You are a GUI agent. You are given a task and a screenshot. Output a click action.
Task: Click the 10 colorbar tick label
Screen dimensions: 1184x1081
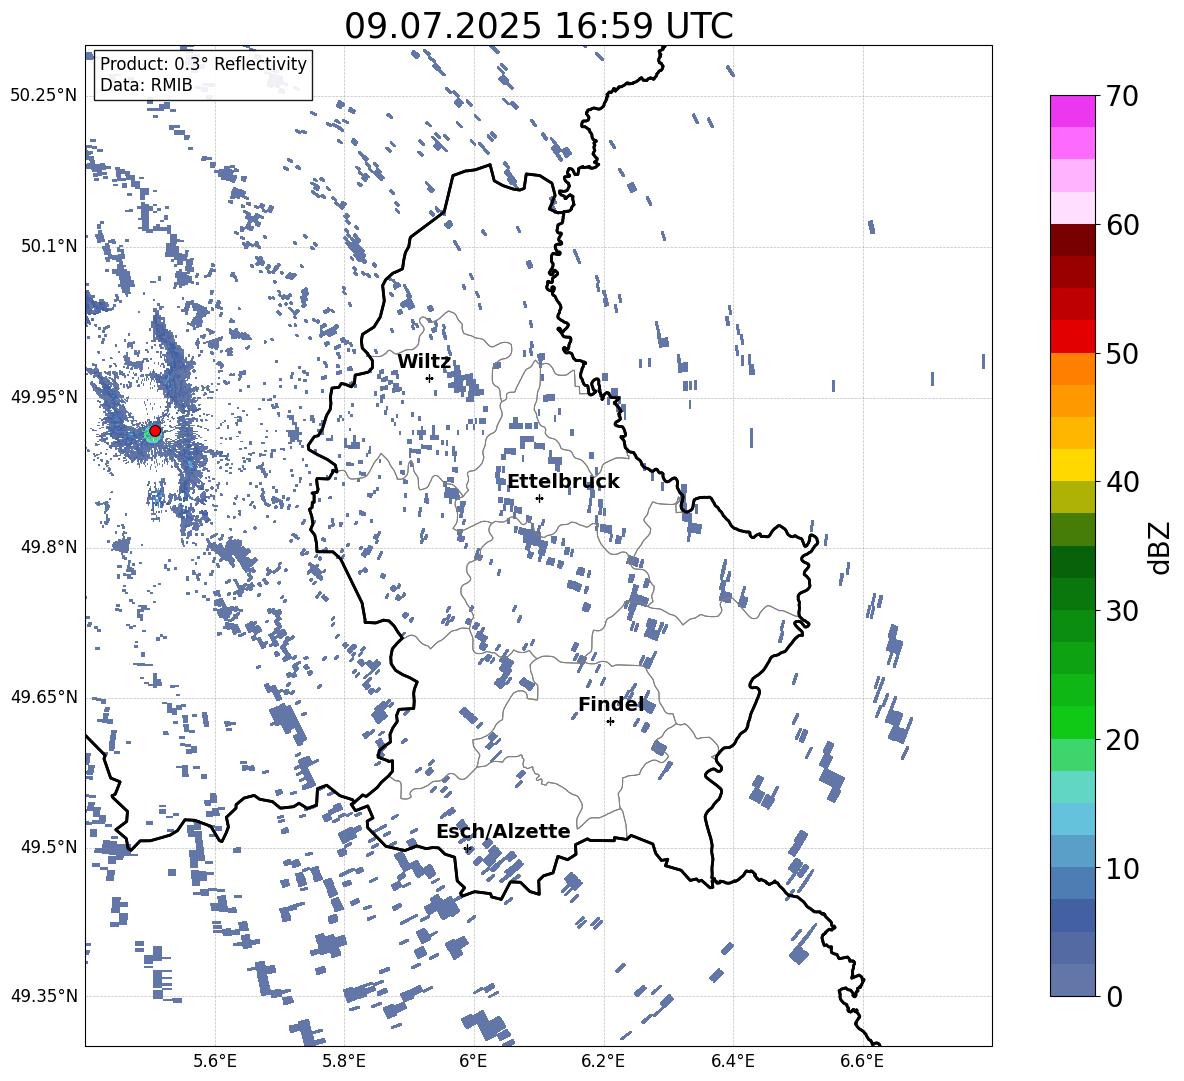click(1122, 868)
